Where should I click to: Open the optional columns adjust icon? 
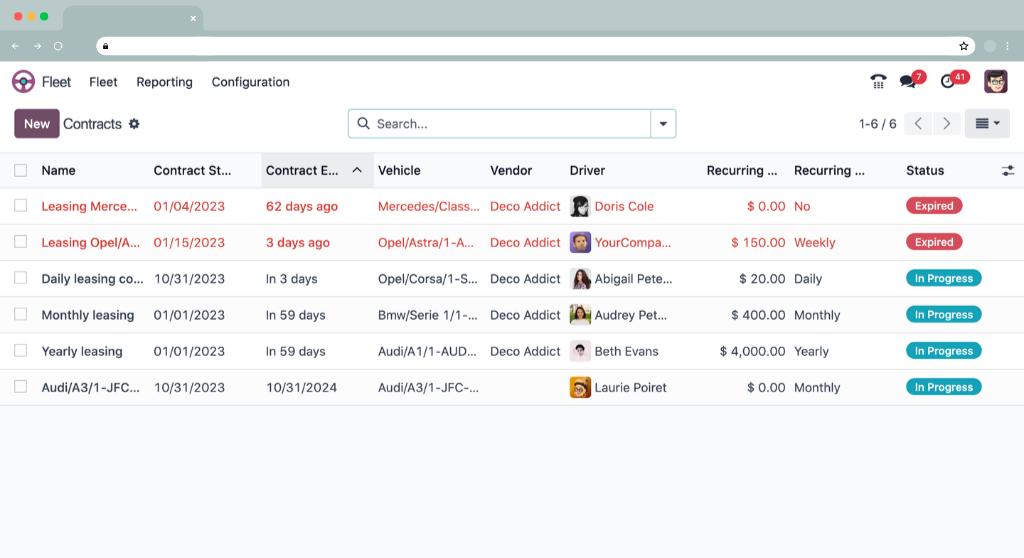pos(1007,171)
